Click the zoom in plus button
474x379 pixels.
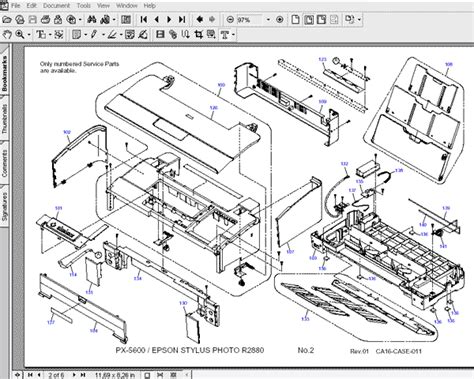pyautogui.click(x=280, y=20)
